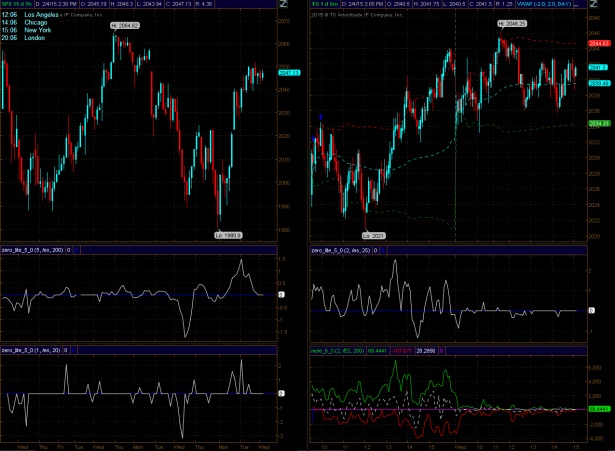The image size is (615, 451).
Task: Open the drawing tools icon on the ES chart
Action: 593,4
